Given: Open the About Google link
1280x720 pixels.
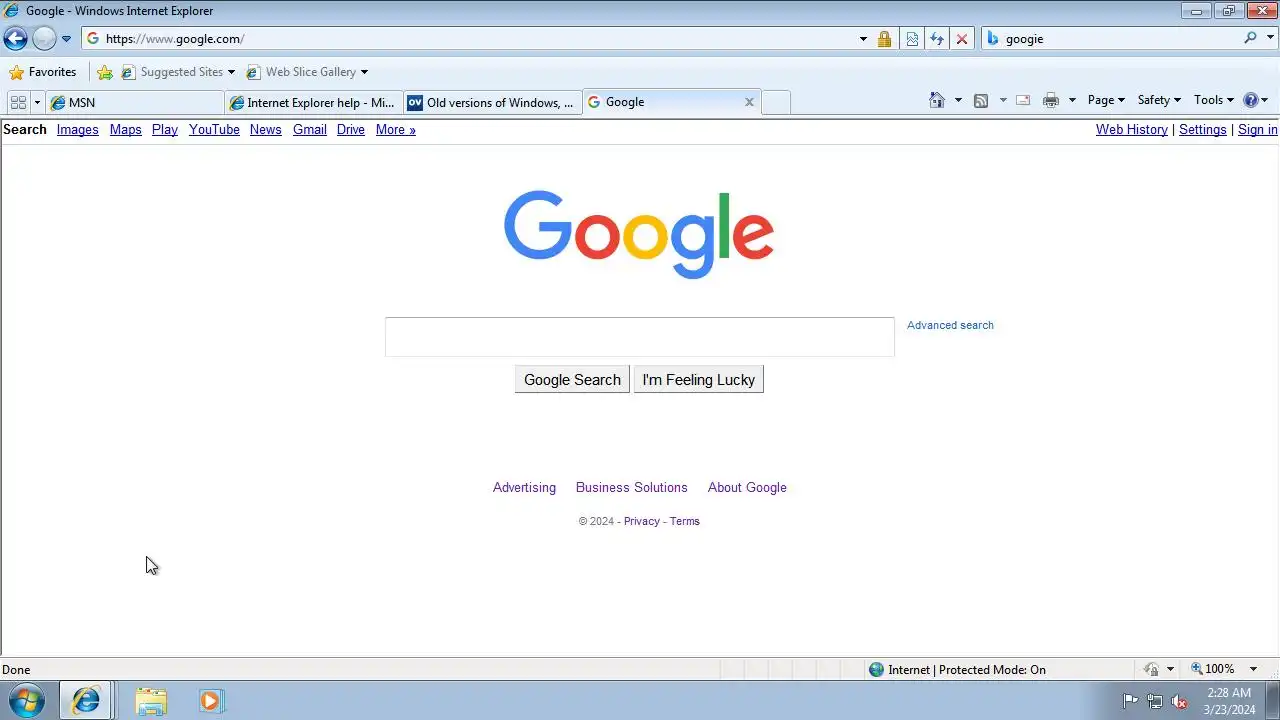Looking at the screenshot, I should 747,488.
